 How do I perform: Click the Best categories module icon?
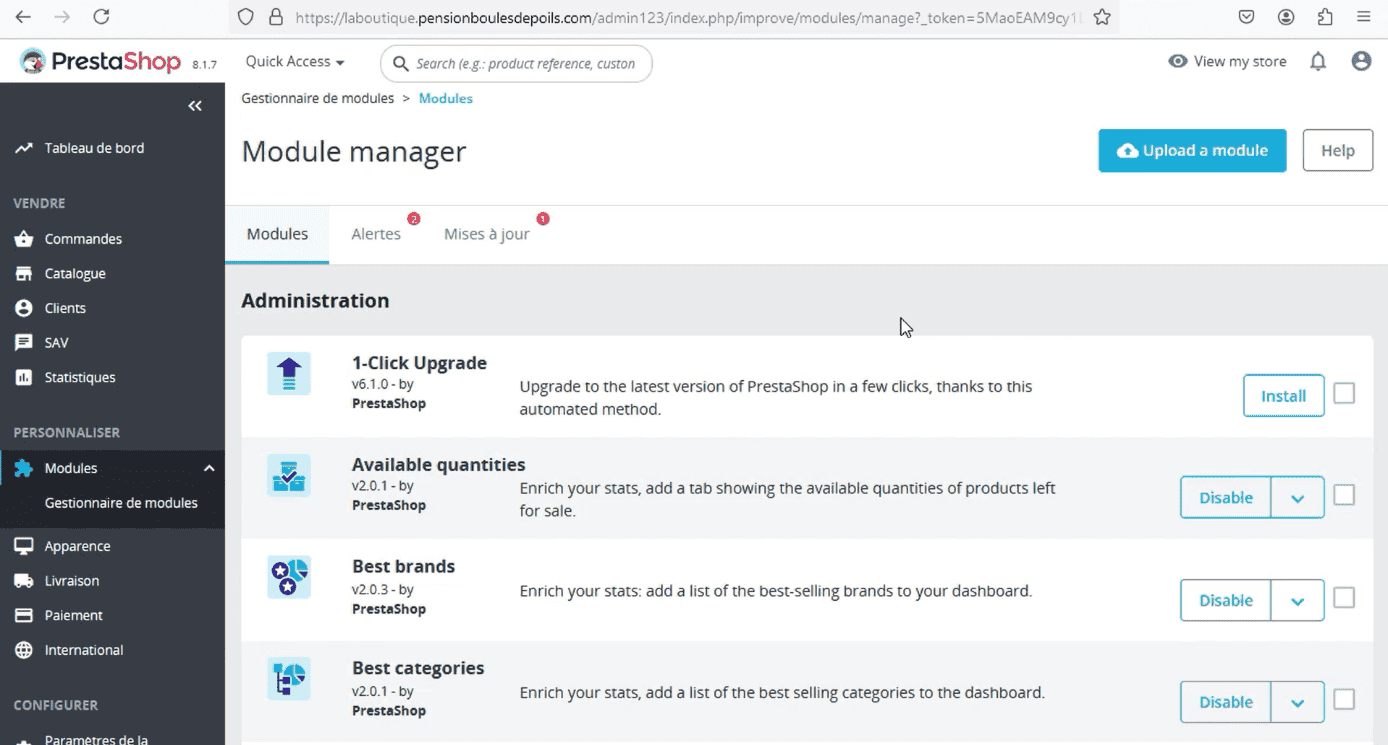pos(289,679)
